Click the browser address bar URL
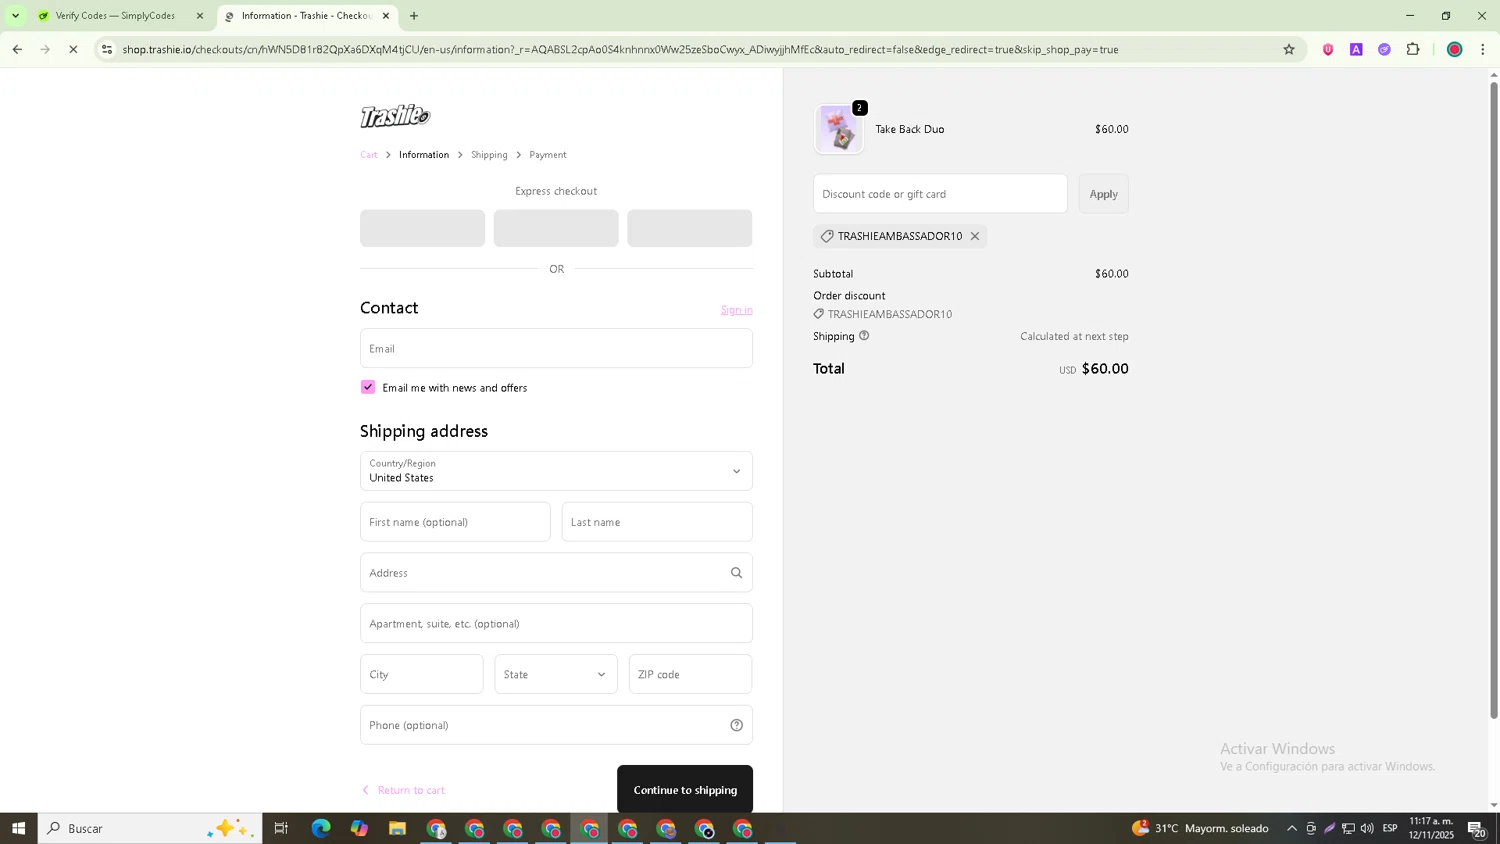 [x=620, y=49]
